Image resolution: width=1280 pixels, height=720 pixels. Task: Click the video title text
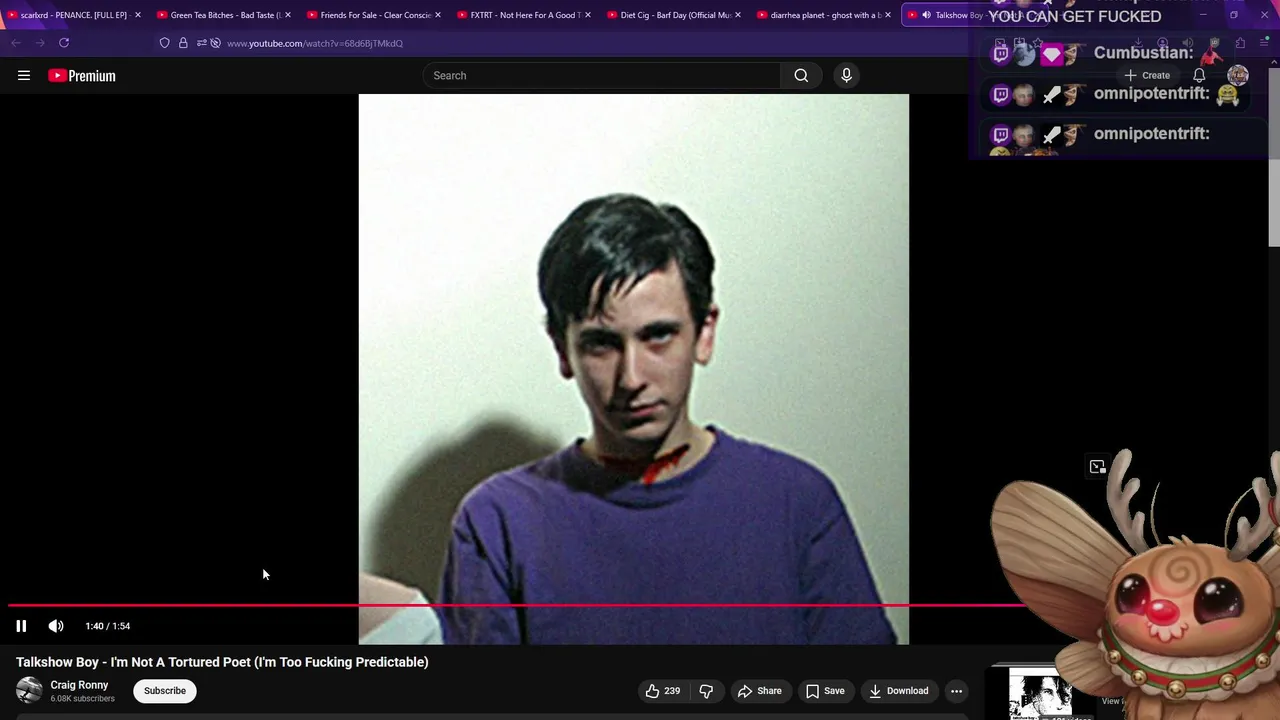click(222, 662)
